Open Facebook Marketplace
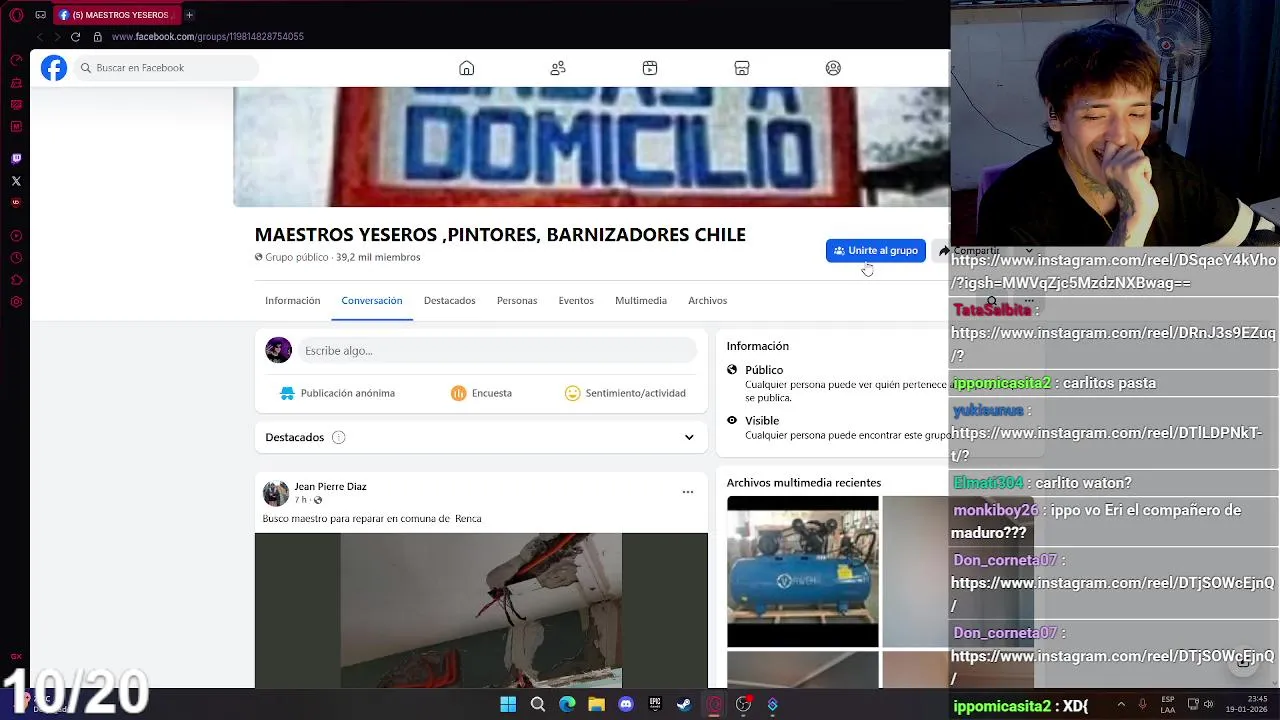Image resolution: width=1280 pixels, height=720 pixels. [742, 68]
